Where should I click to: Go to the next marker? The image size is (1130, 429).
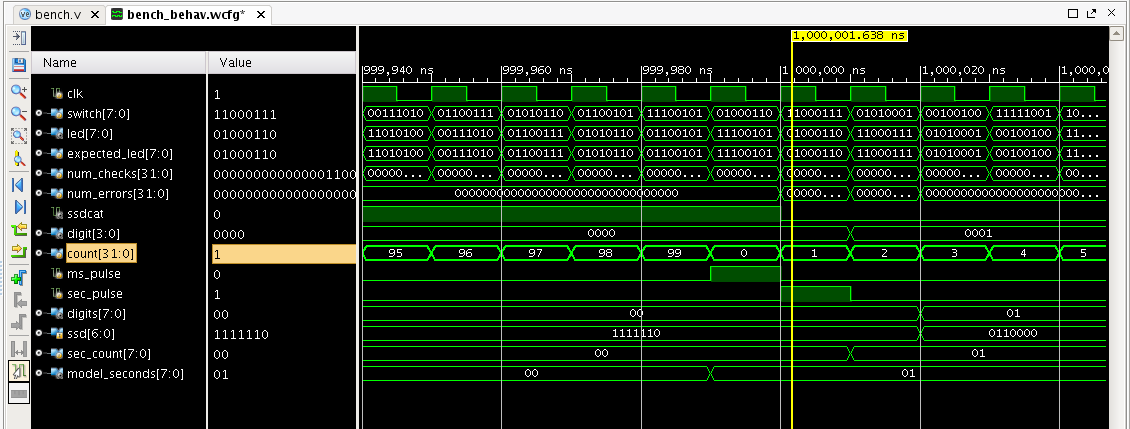tap(19, 322)
